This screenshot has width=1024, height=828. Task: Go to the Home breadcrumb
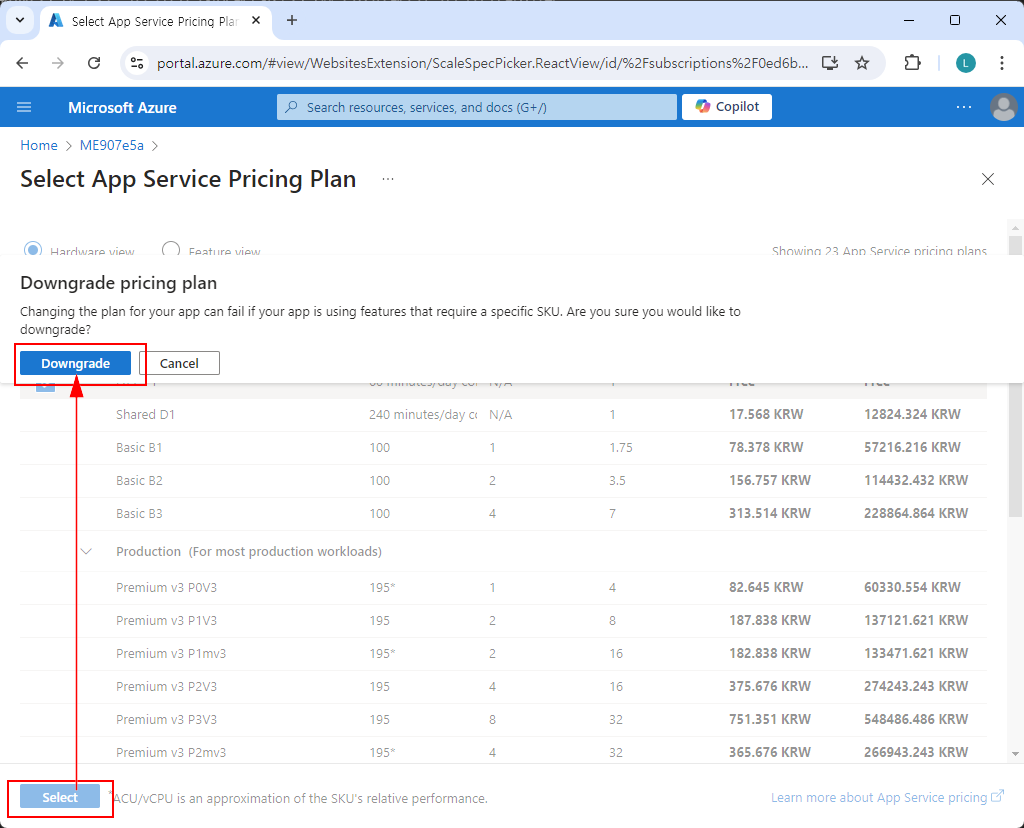click(39, 145)
